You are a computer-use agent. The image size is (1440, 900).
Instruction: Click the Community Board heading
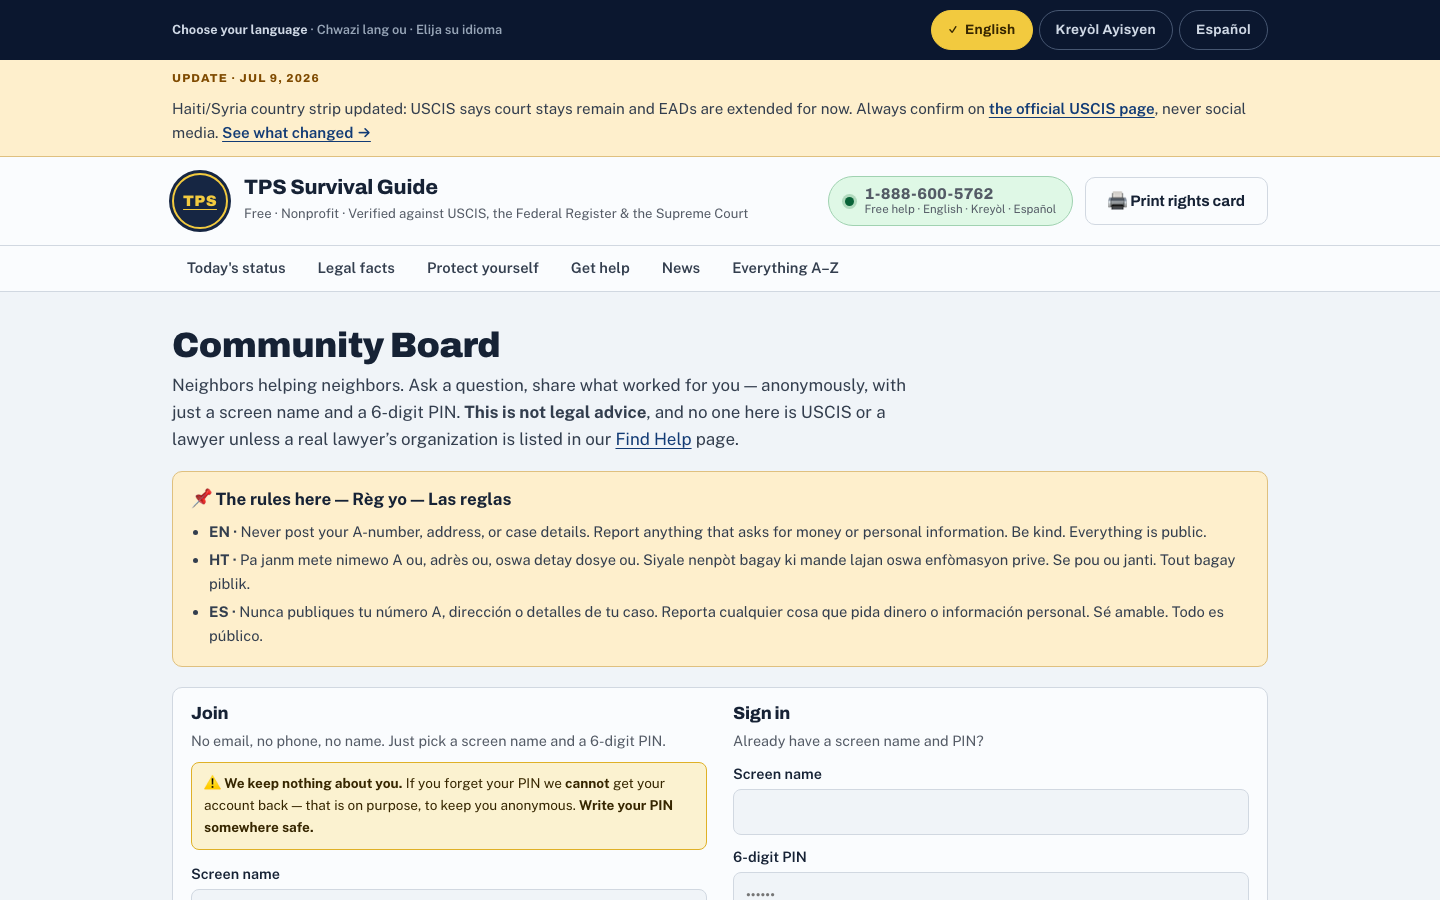[x=336, y=345]
